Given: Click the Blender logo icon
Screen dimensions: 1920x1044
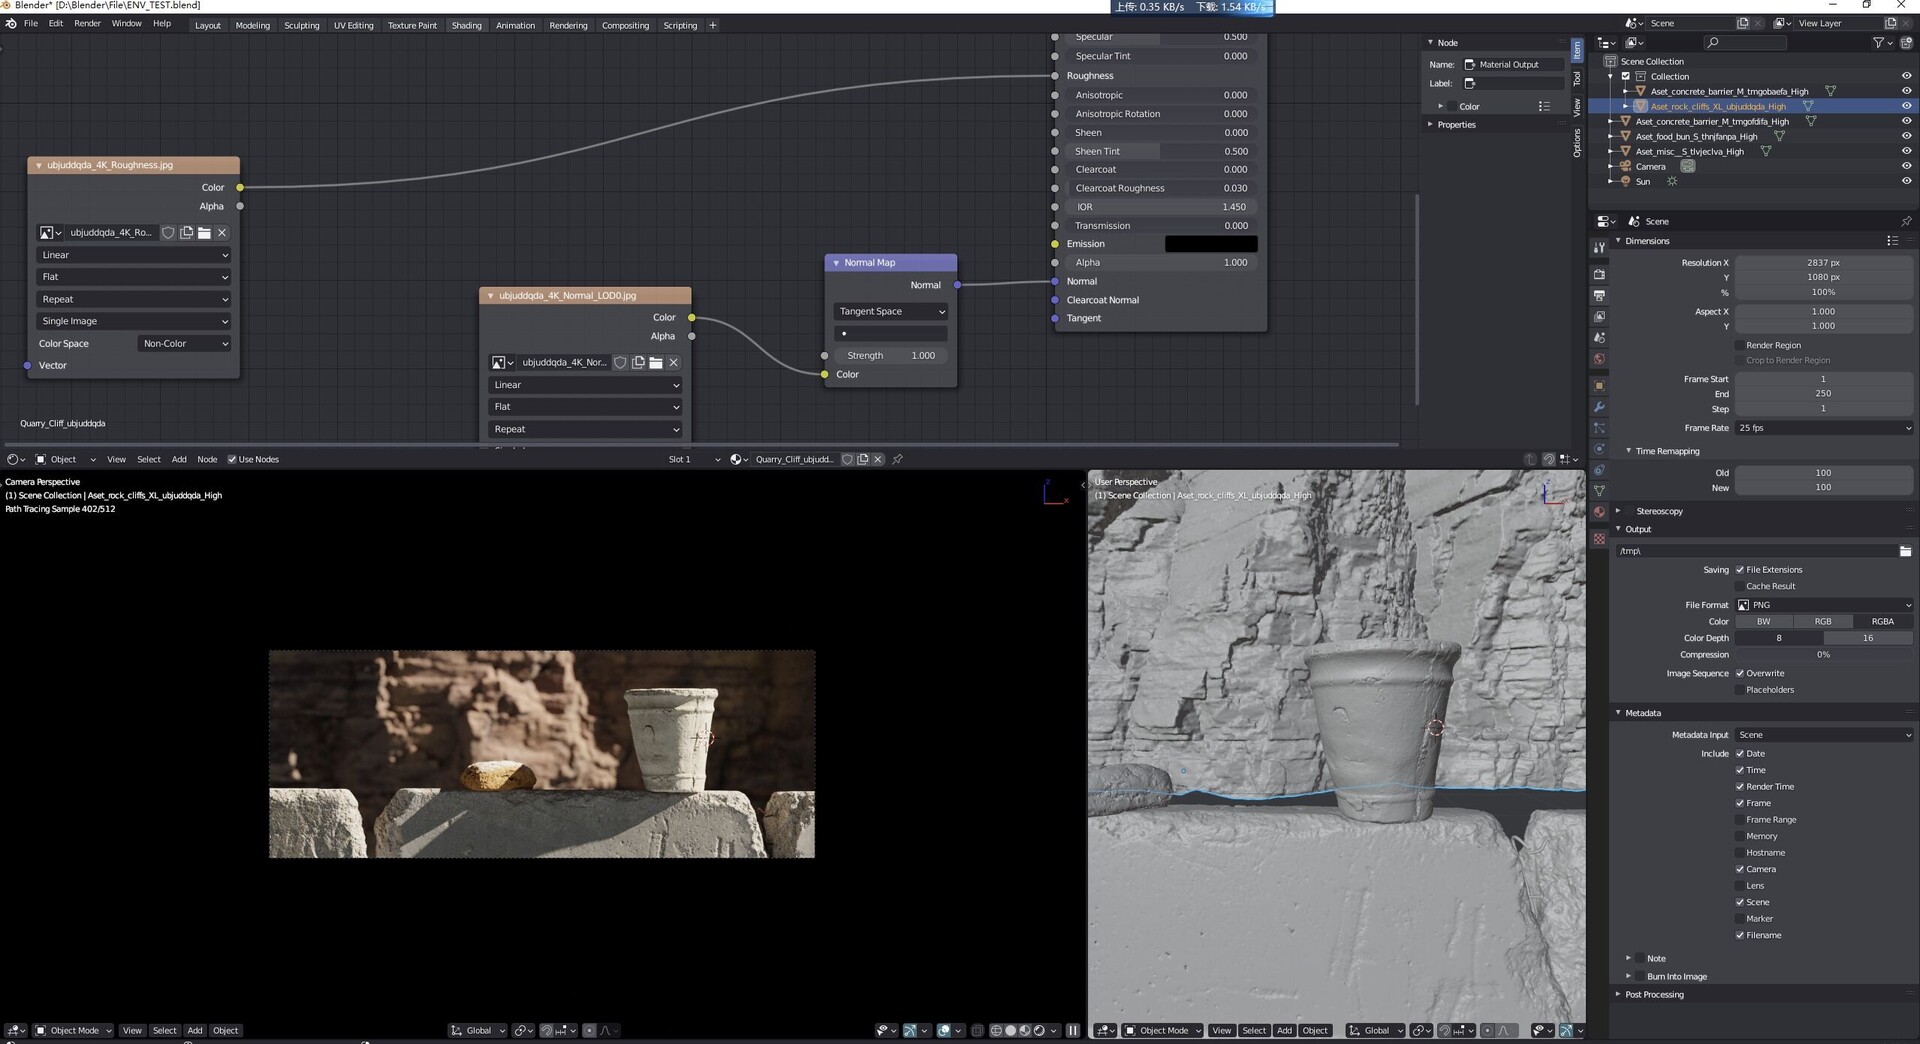Looking at the screenshot, I should [10, 24].
